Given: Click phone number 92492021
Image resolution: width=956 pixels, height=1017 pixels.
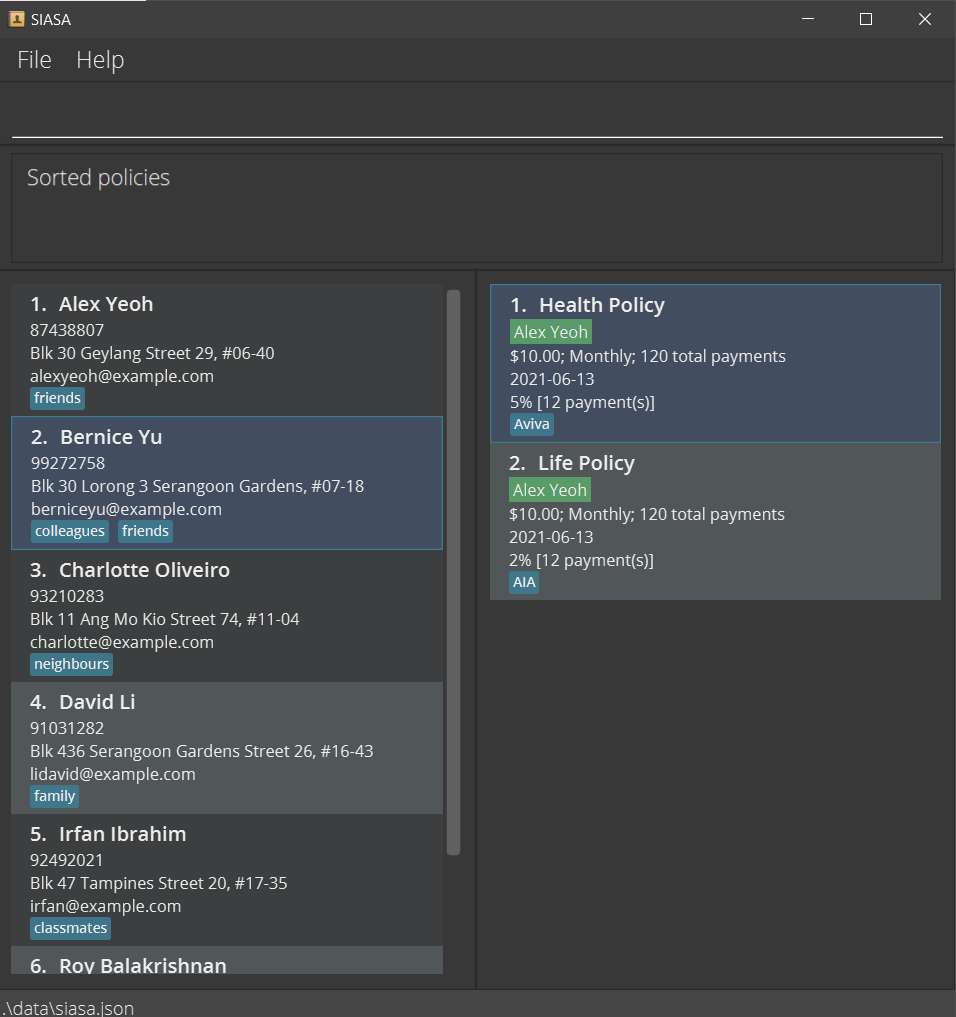Looking at the screenshot, I should point(67,860).
